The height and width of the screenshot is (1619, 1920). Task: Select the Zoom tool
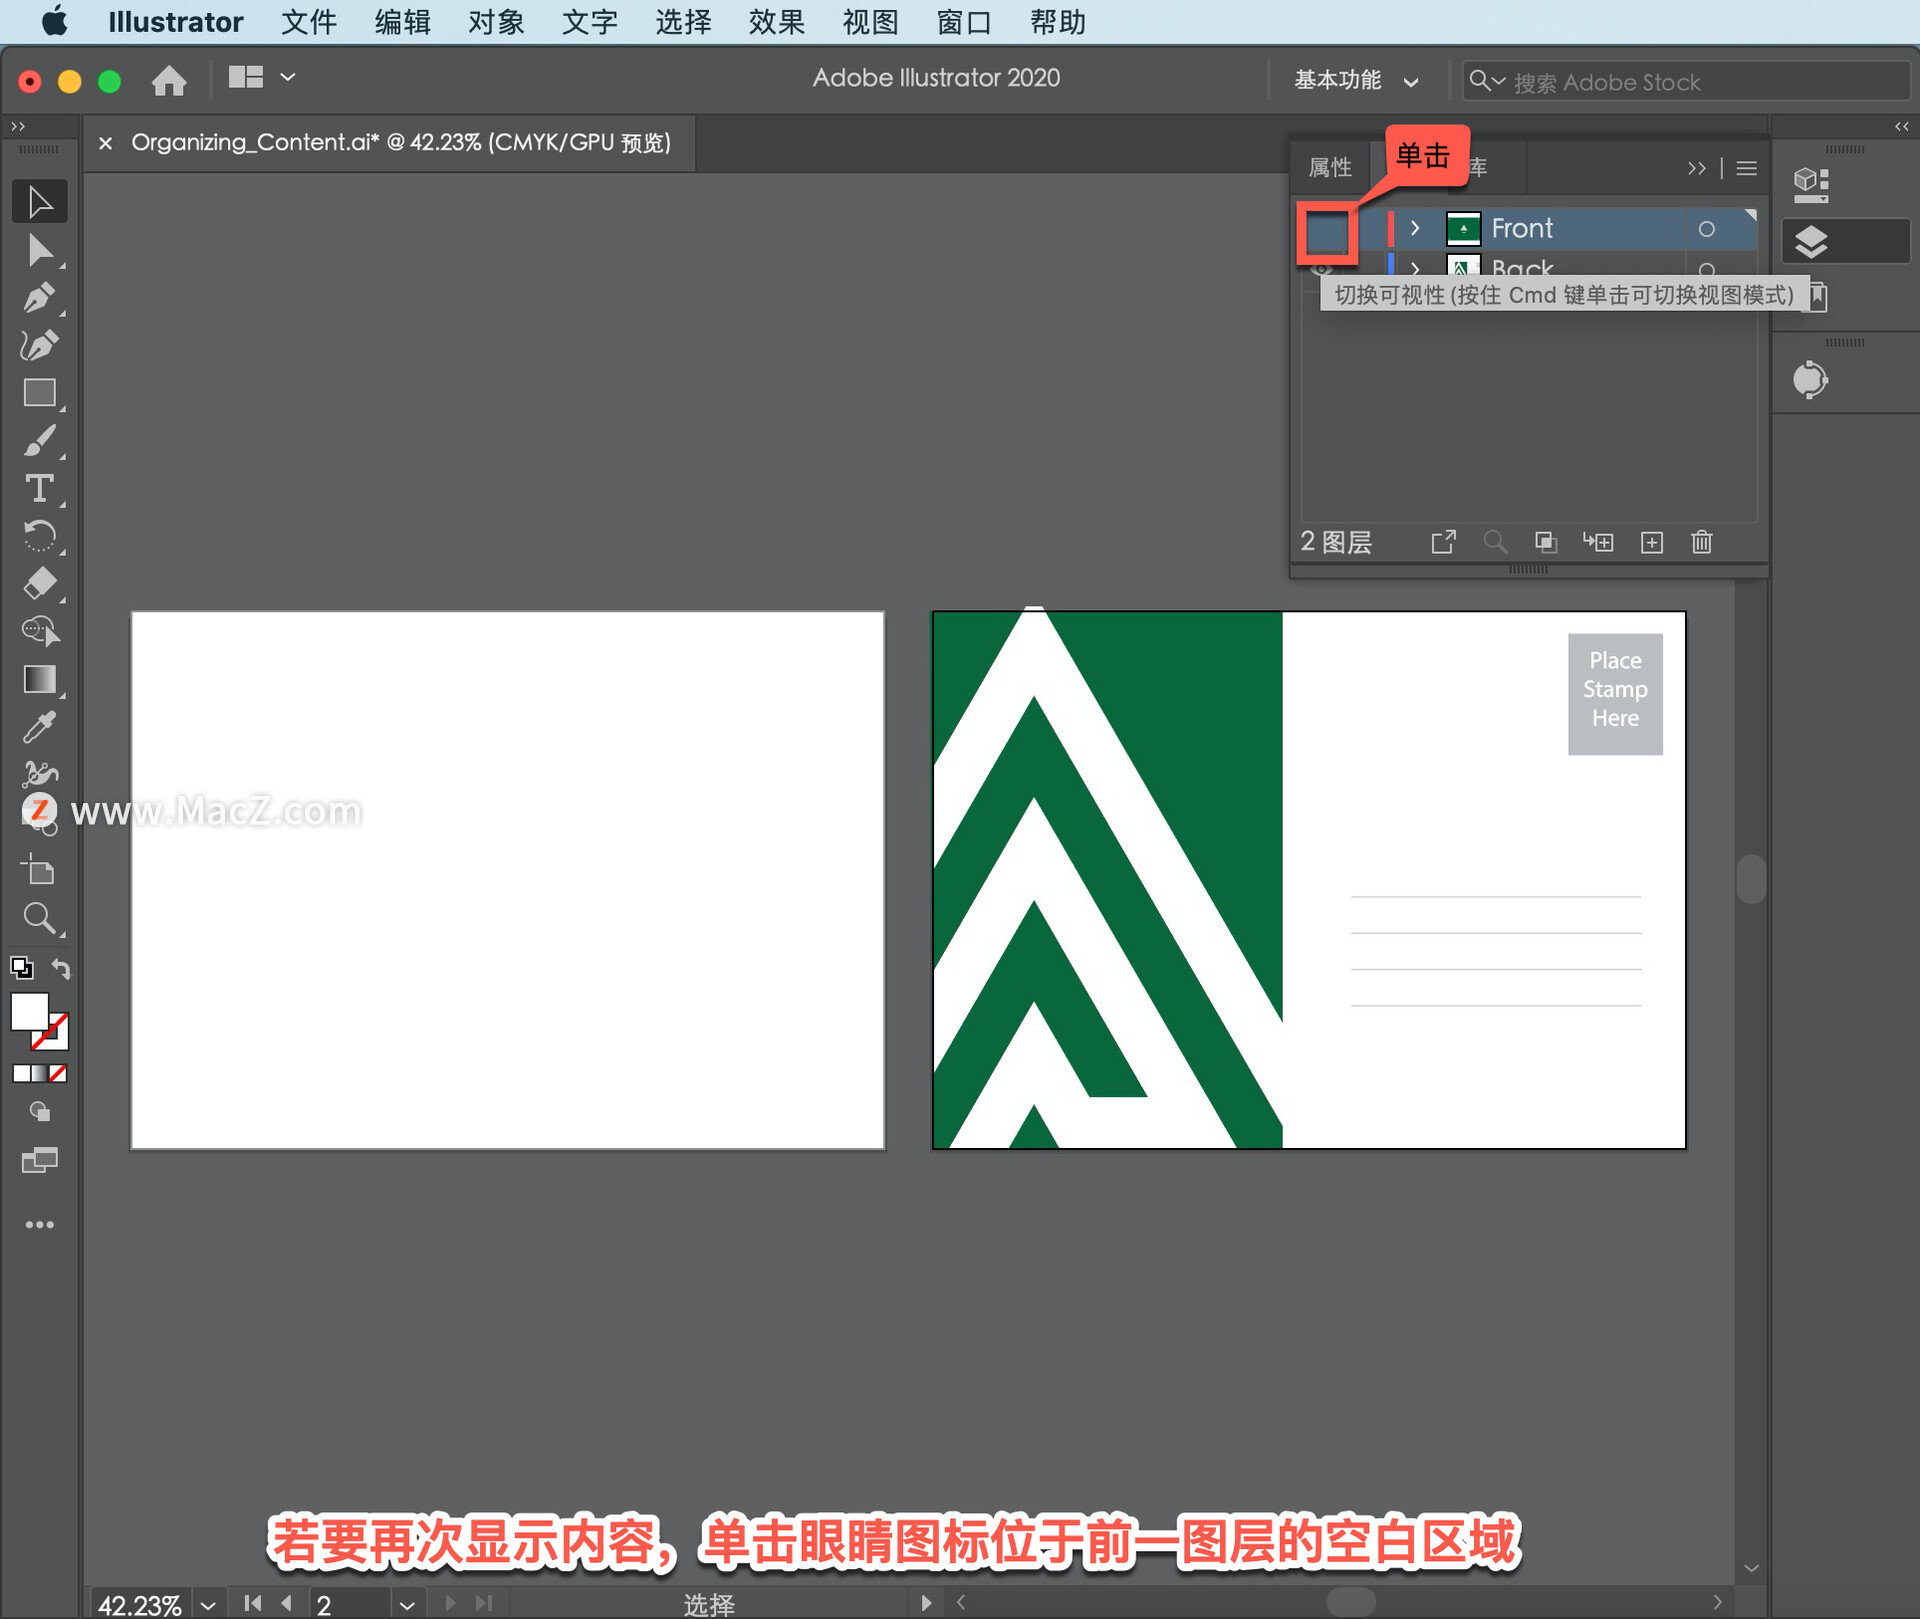tap(39, 918)
